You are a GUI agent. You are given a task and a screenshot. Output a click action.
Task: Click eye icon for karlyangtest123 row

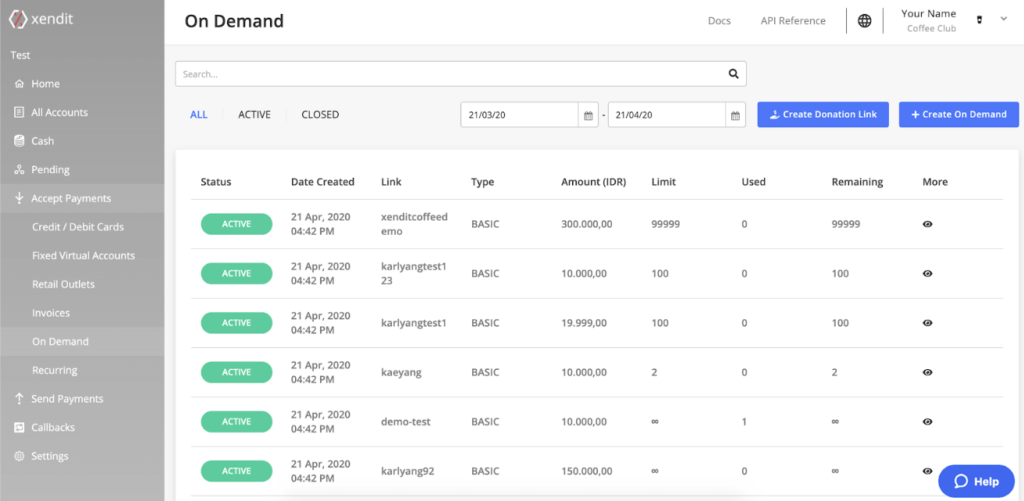[927, 274]
